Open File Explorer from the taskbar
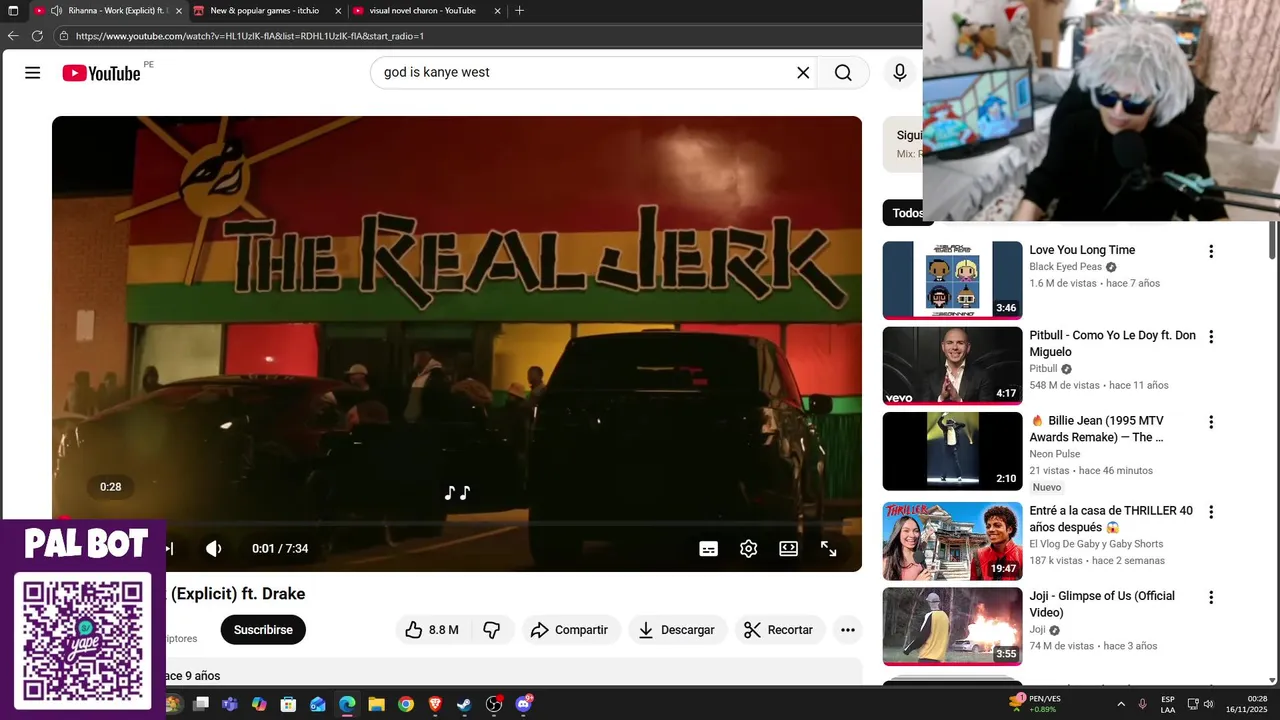The width and height of the screenshot is (1280, 720). point(376,704)
